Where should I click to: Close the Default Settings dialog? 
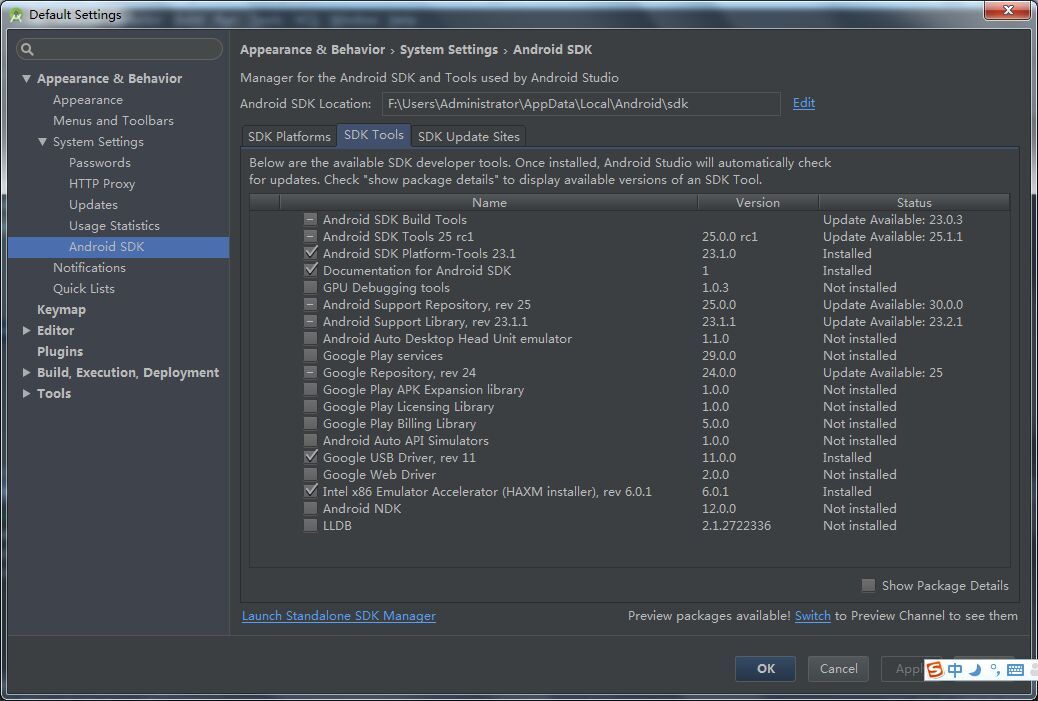[1008, 11]
